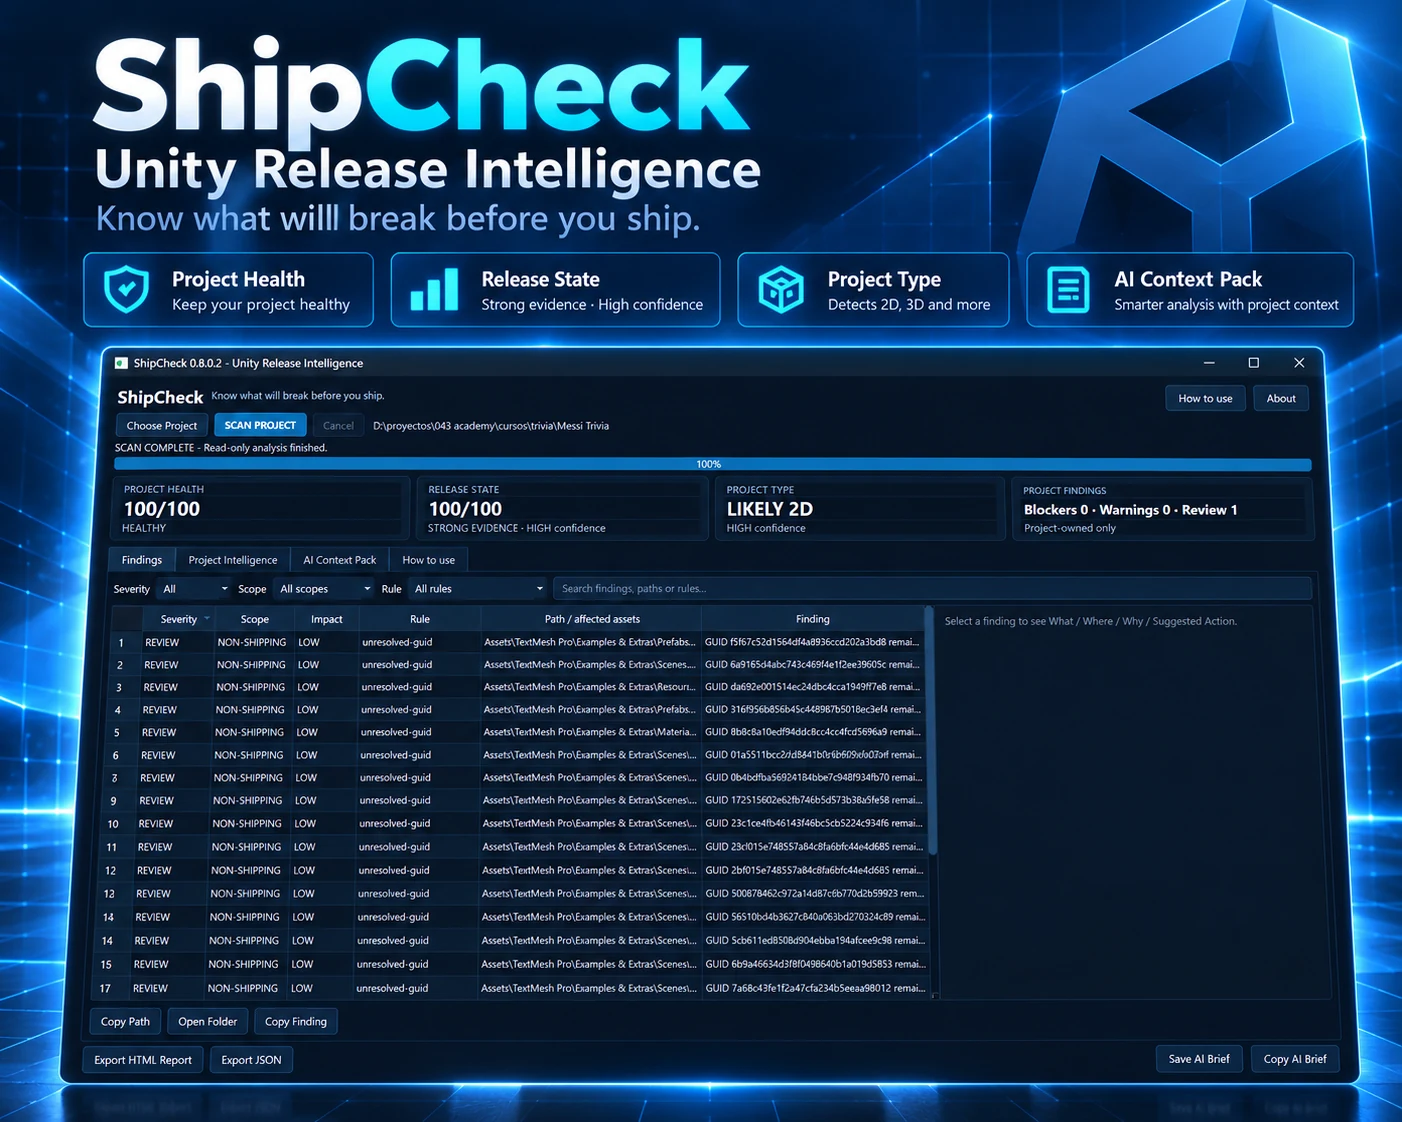Select finding row 15 GUID 6b9a46634

(x=511, y=964)
